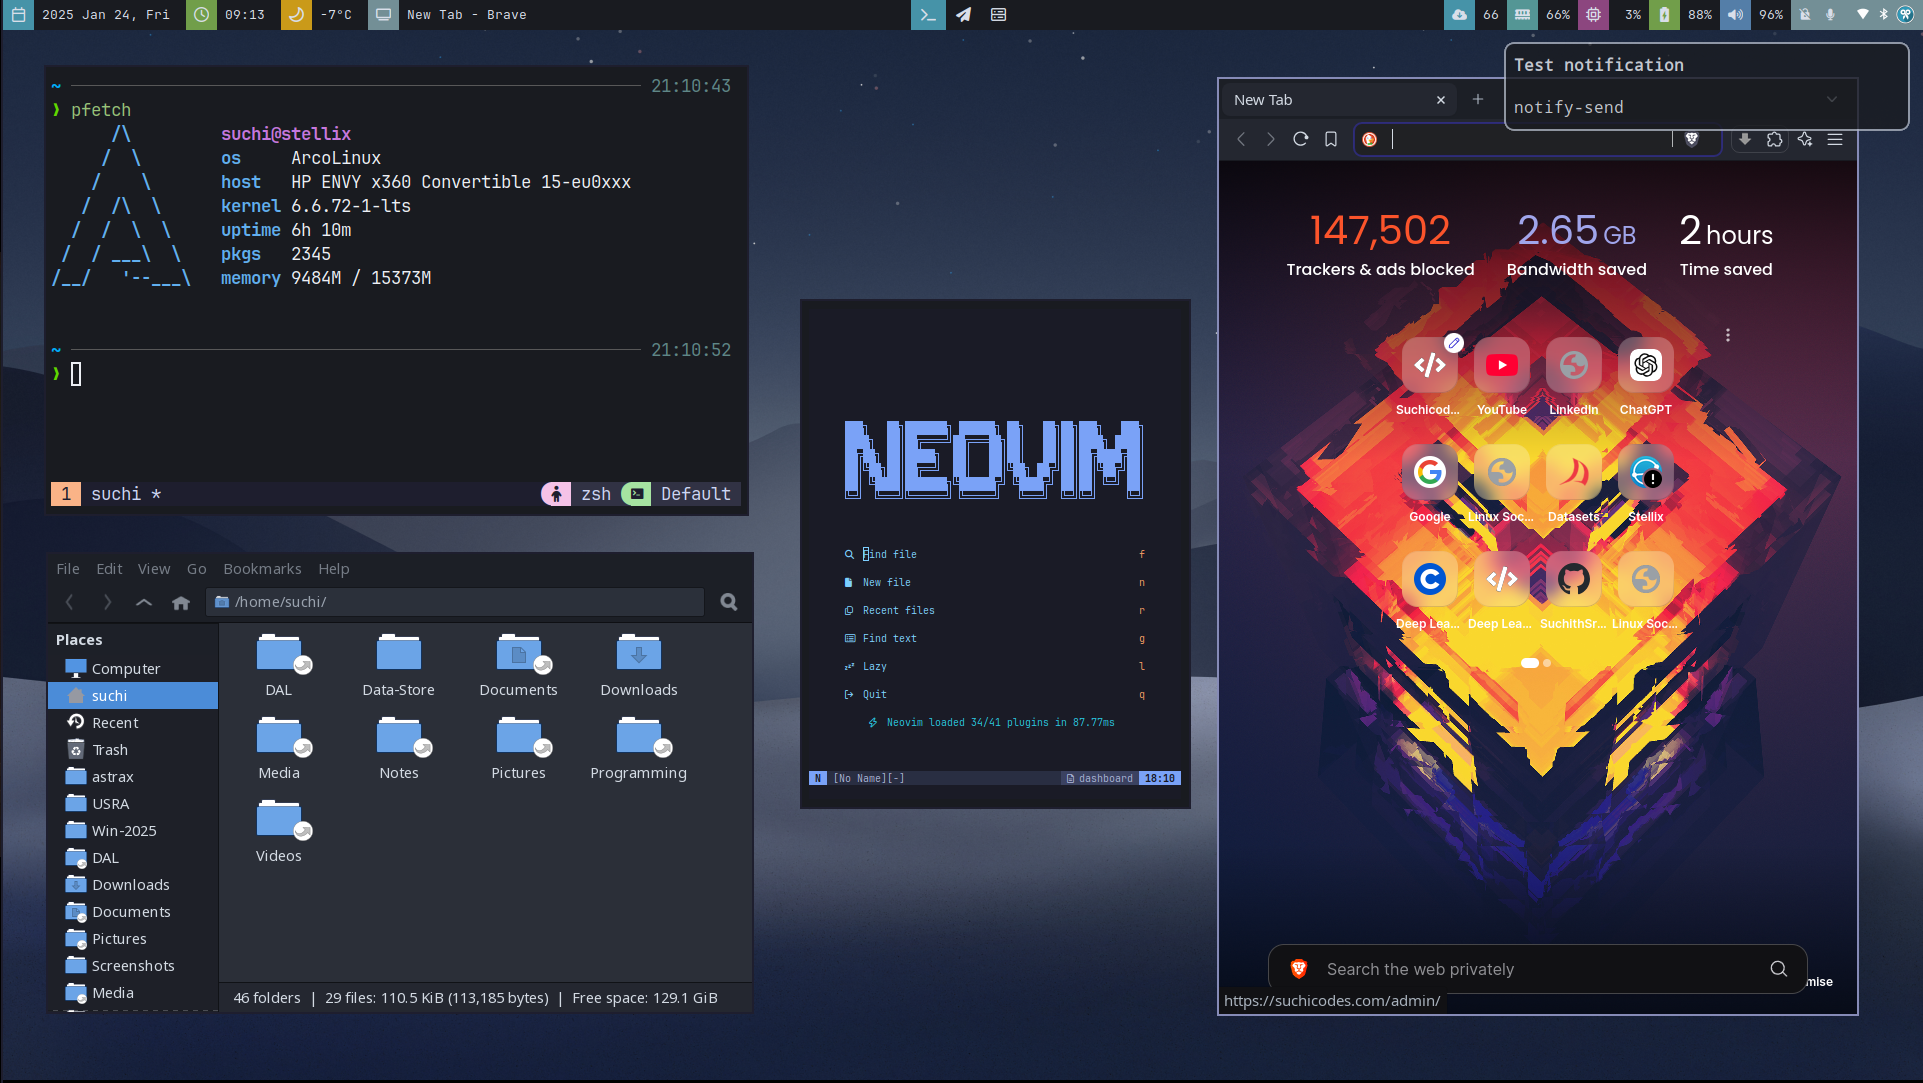
Task: Open Brave Leo AI sparkle icon
Action: tap(1805, 139)
